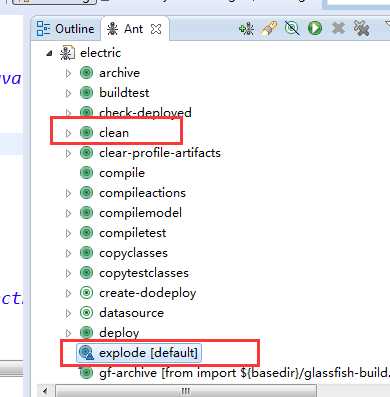Select the datasource target label
The width and height of the screenshot is (390, 397).
click(x=131, y=313)
